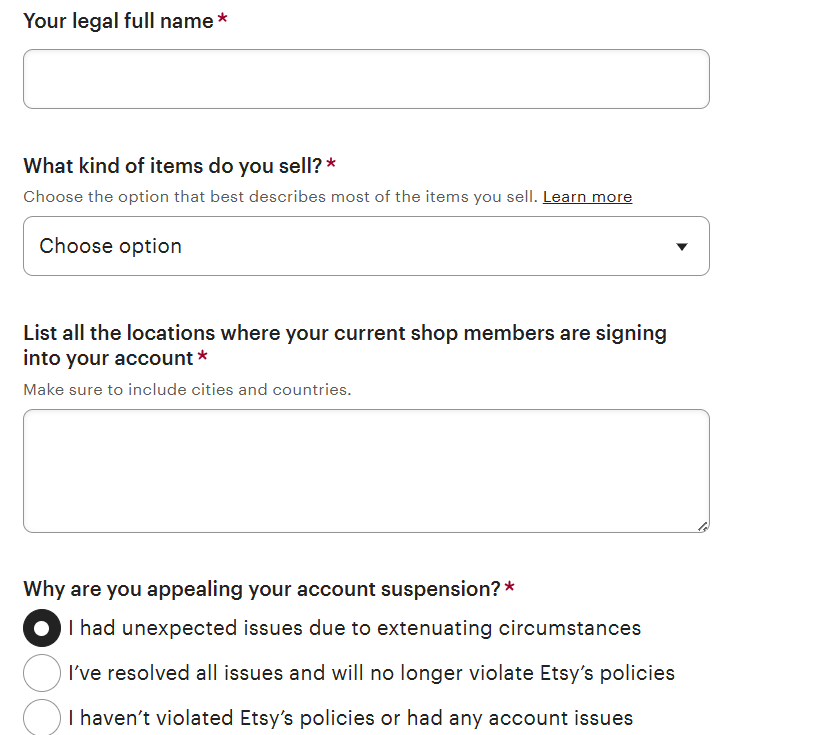Click the legal full name text field
The width and height of the screenshot is (824, 735).
click(x=366, y=79)
